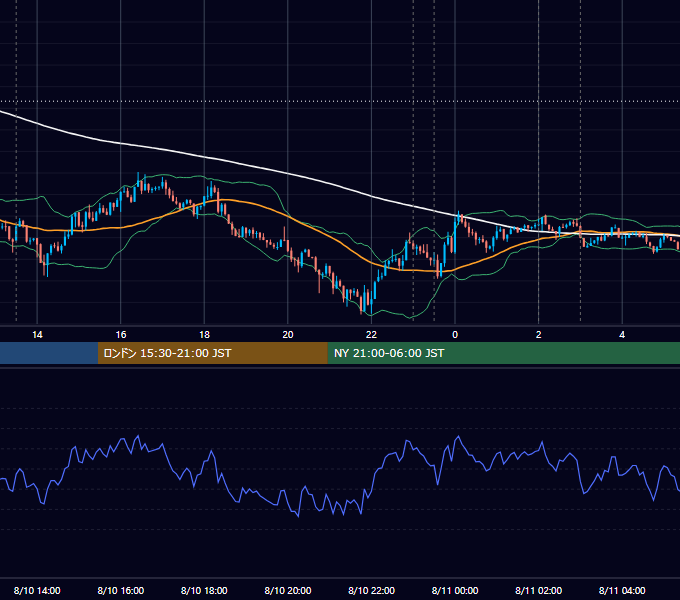
Task: Click the London 15:30-21:00 JST session bar
Action: [x=212, y=353]
